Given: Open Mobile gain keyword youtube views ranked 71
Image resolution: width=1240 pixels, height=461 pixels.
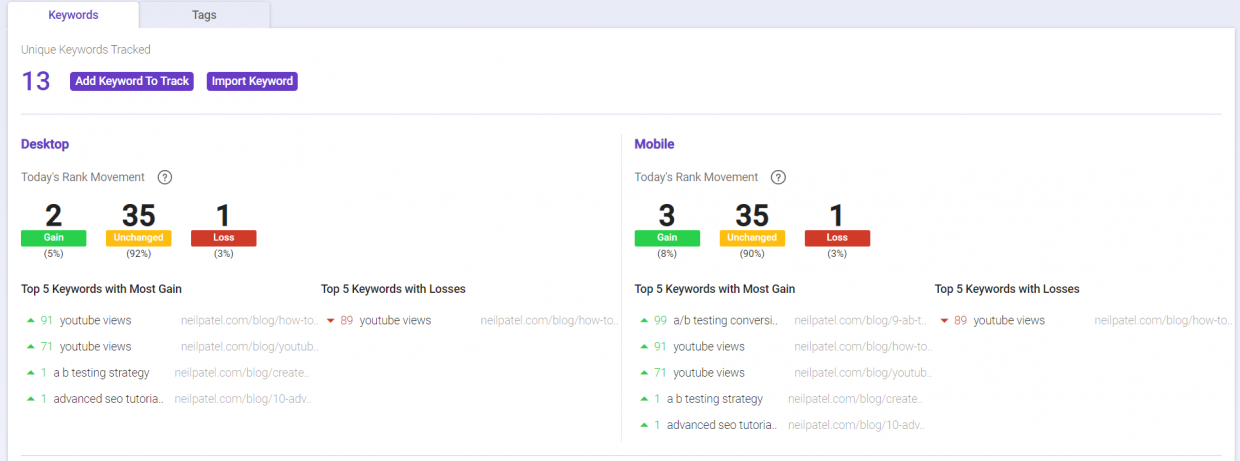Looking at the screenshot, I should coord(709,372).
